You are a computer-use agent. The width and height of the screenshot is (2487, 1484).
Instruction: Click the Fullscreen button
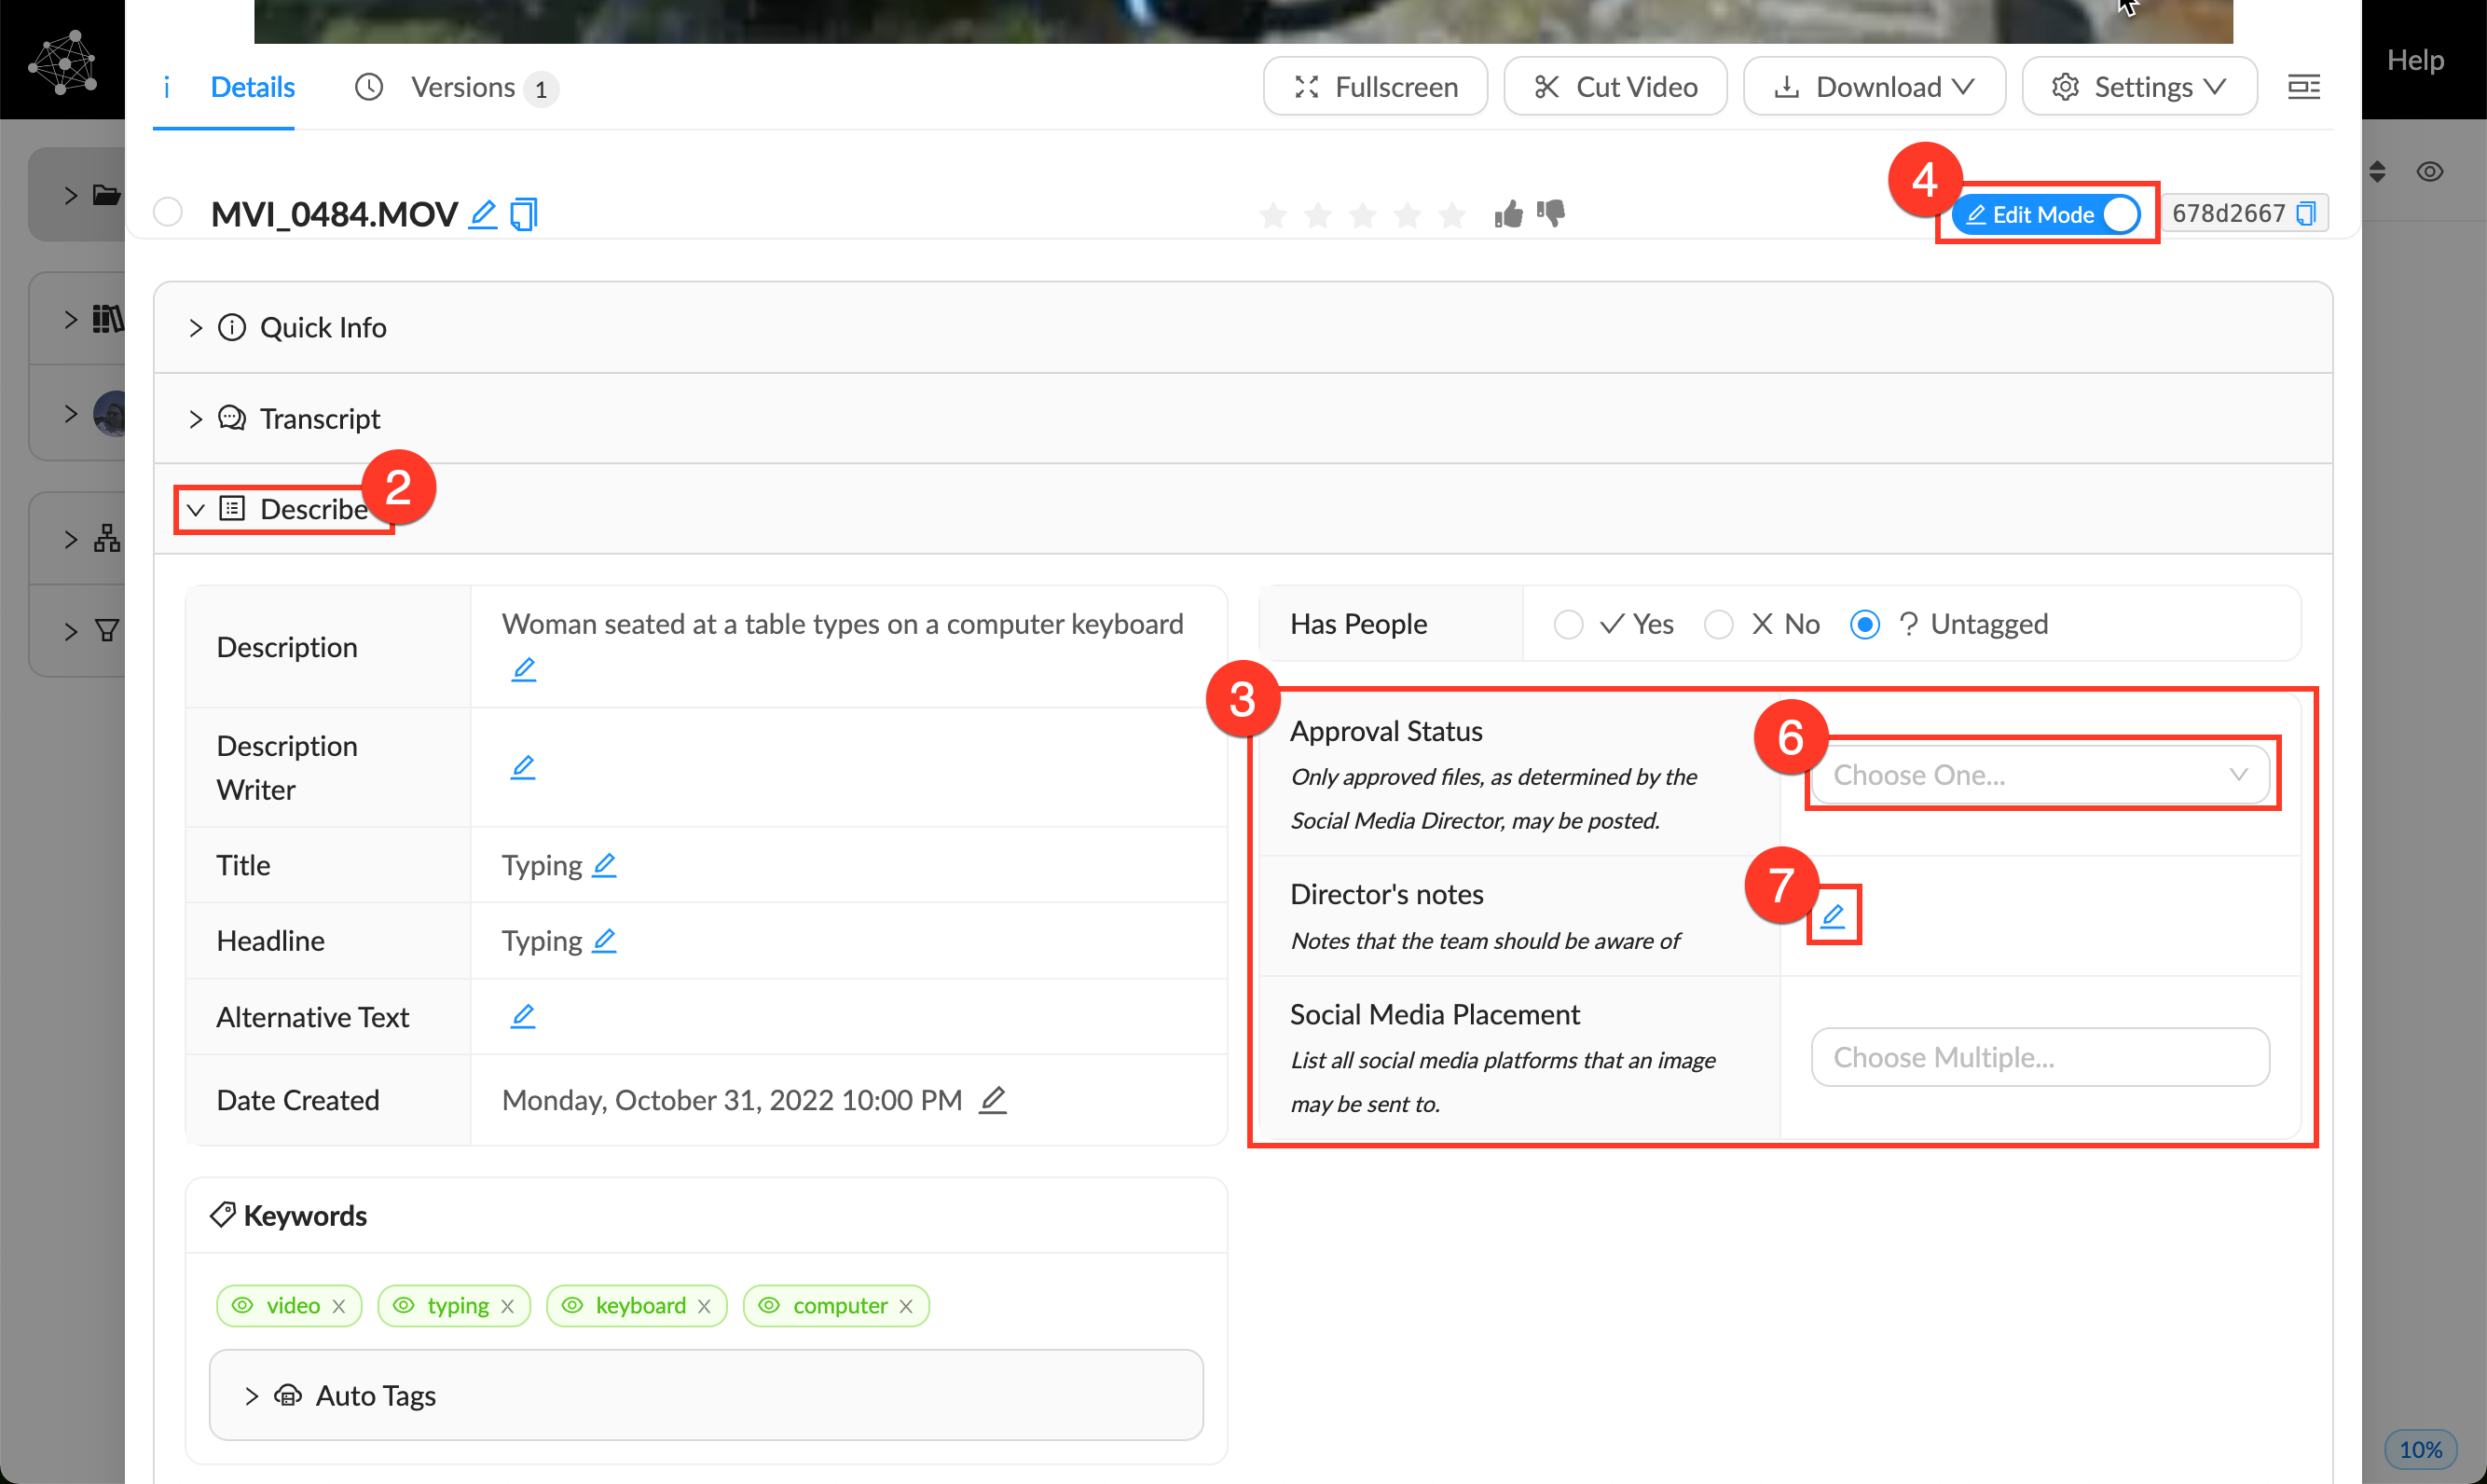click(1375, 87)
